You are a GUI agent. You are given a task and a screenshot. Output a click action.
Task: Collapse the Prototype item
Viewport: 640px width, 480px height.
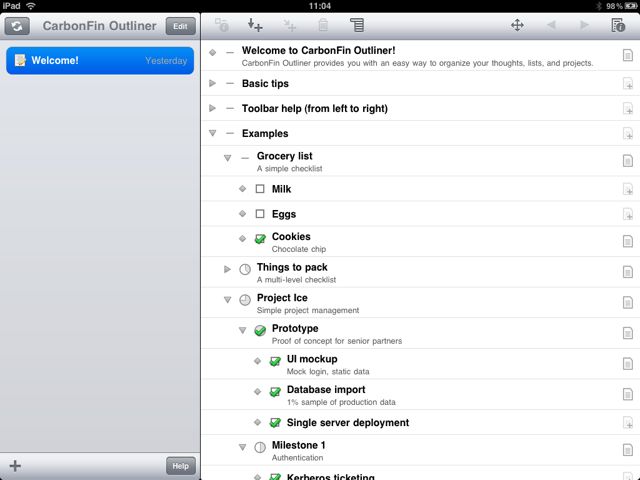(x=242, y=330)
